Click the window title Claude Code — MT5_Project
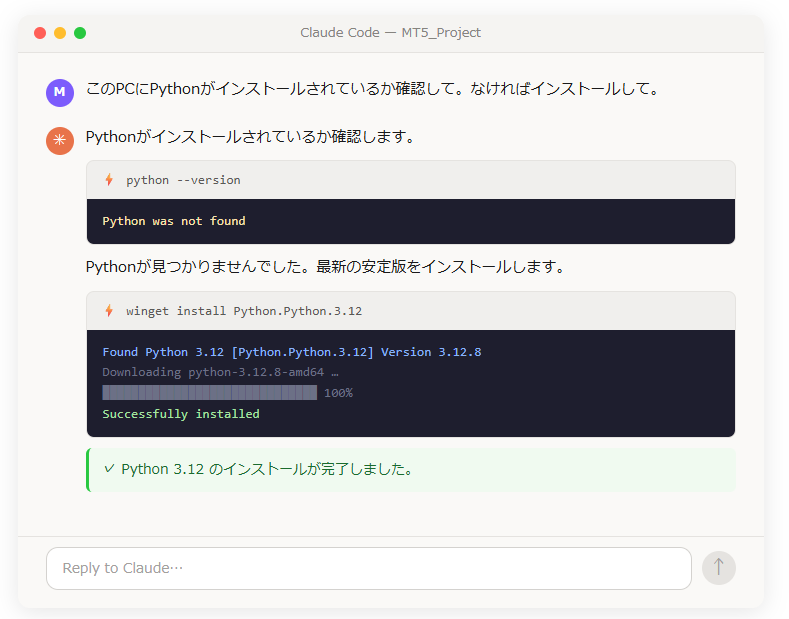The image size is (789, 619). point(390,33)
